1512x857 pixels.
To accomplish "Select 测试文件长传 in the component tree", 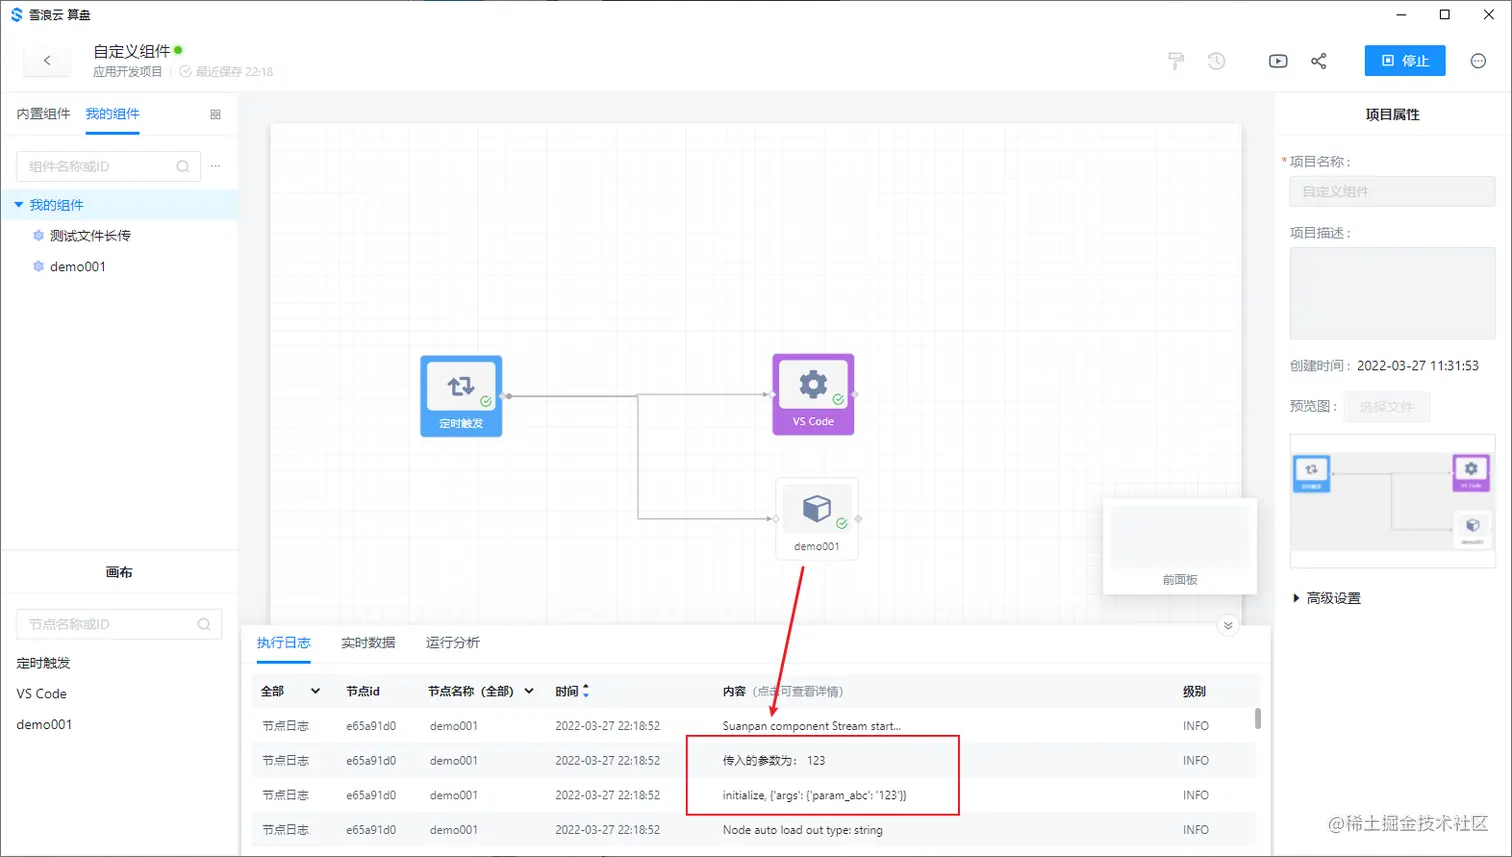I will (x=90, y=236).
